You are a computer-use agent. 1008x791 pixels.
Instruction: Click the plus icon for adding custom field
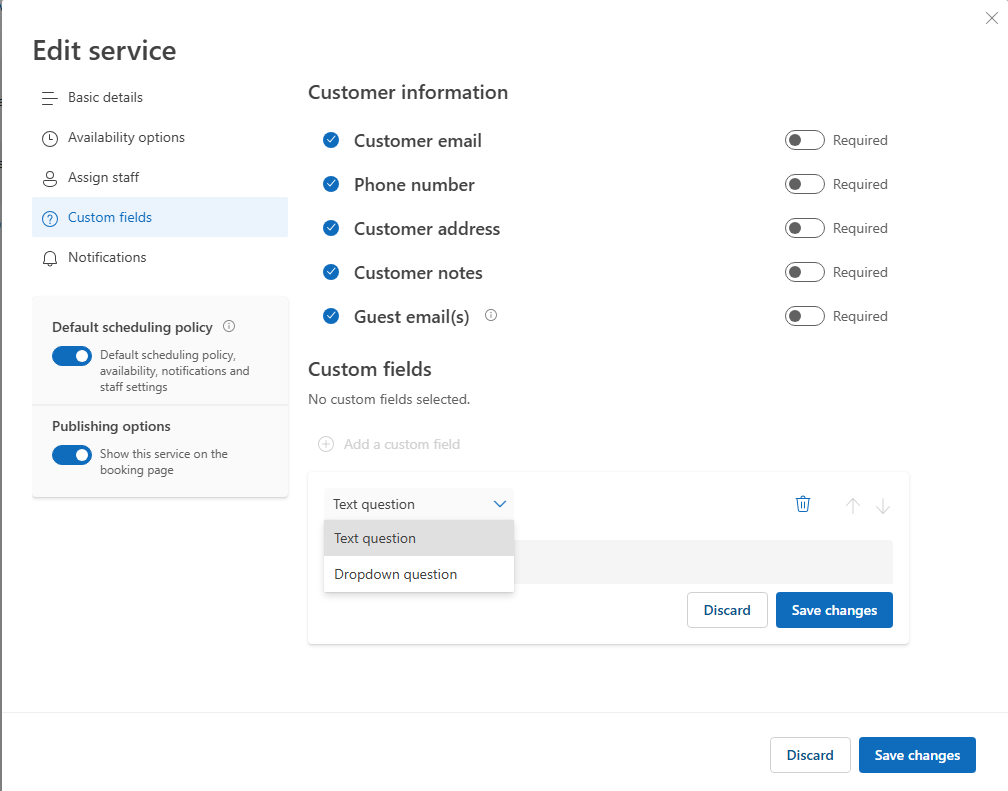pos(327,444)
